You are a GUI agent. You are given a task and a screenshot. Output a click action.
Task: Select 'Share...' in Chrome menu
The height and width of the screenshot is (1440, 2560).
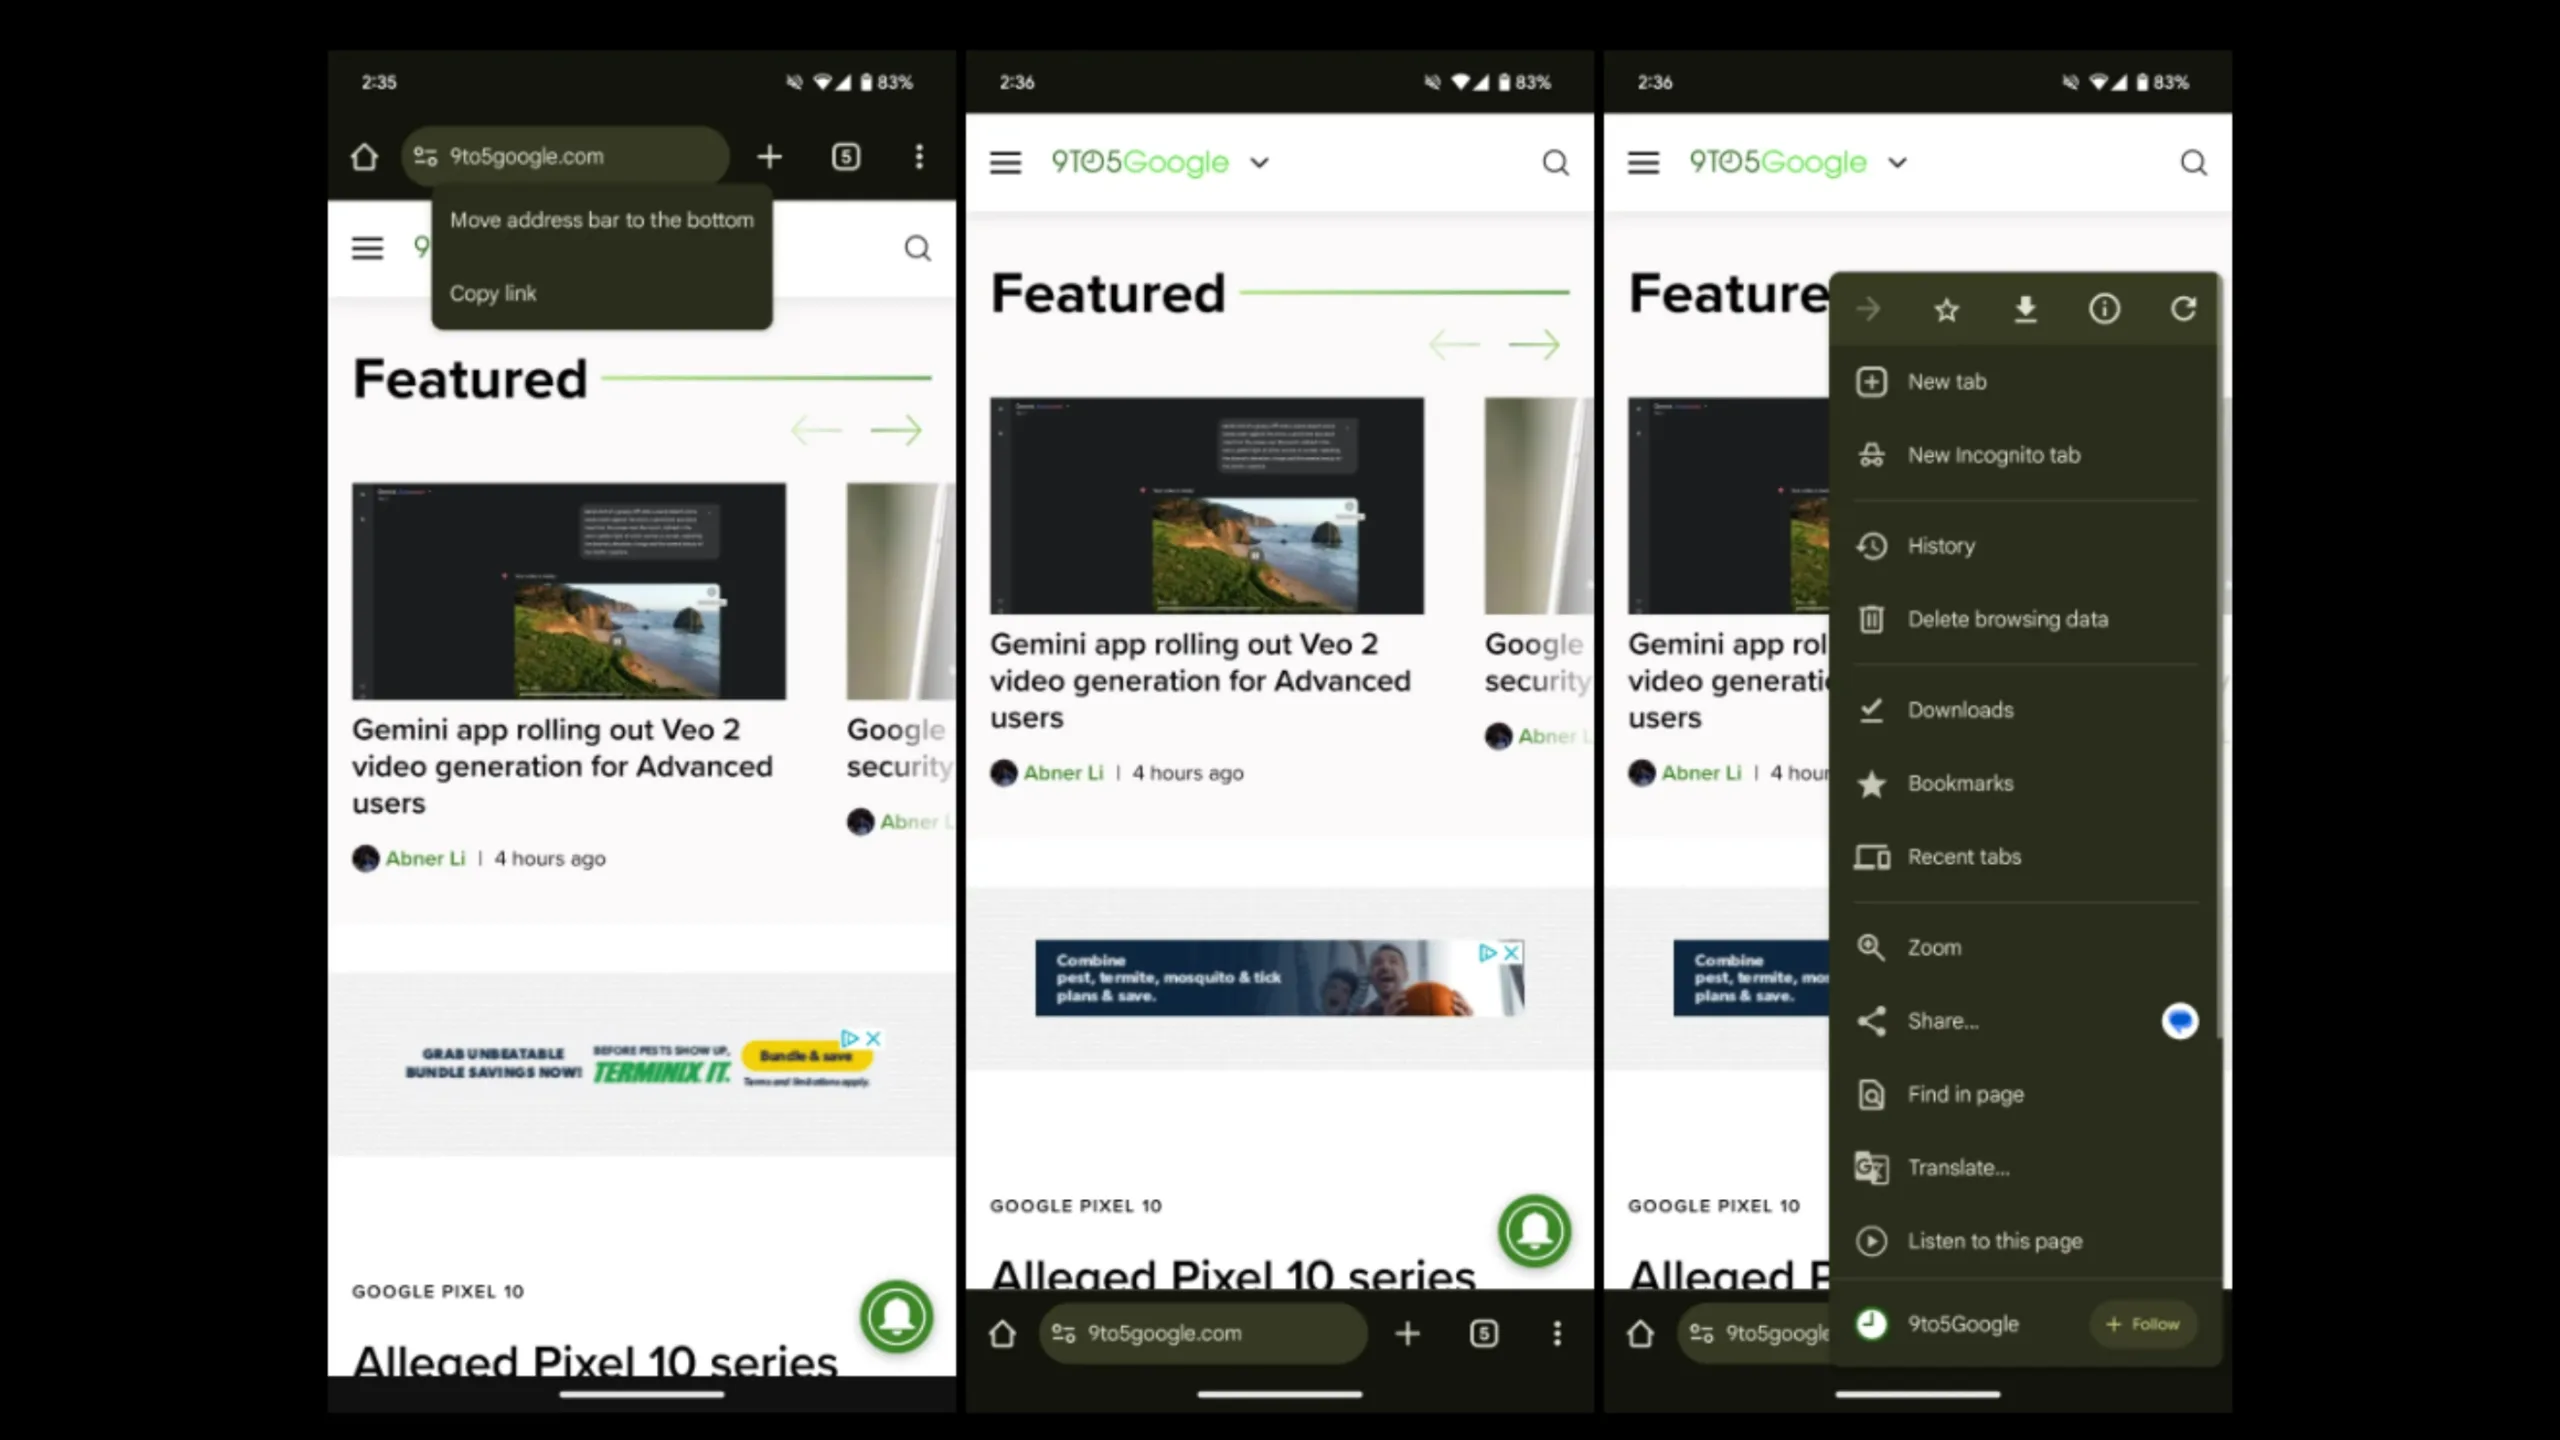[x=1990, y=1021]
